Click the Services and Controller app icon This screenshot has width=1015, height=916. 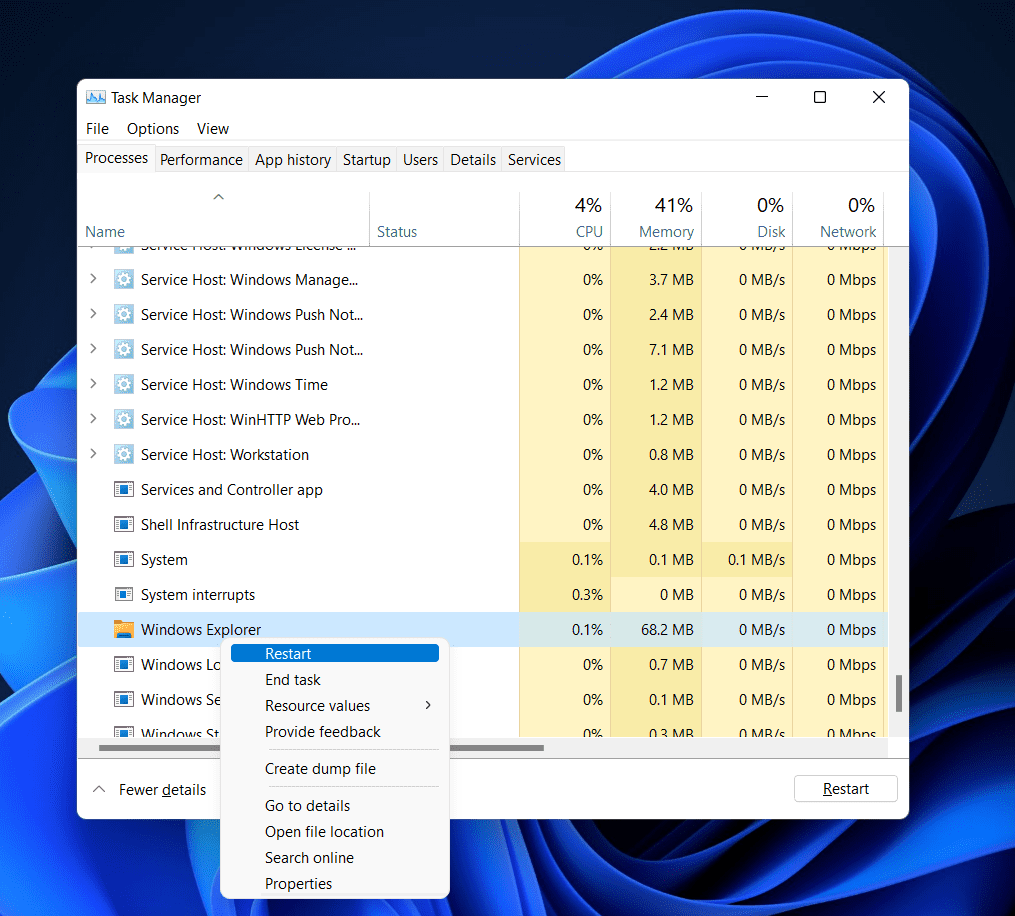[x=124, y=489]
